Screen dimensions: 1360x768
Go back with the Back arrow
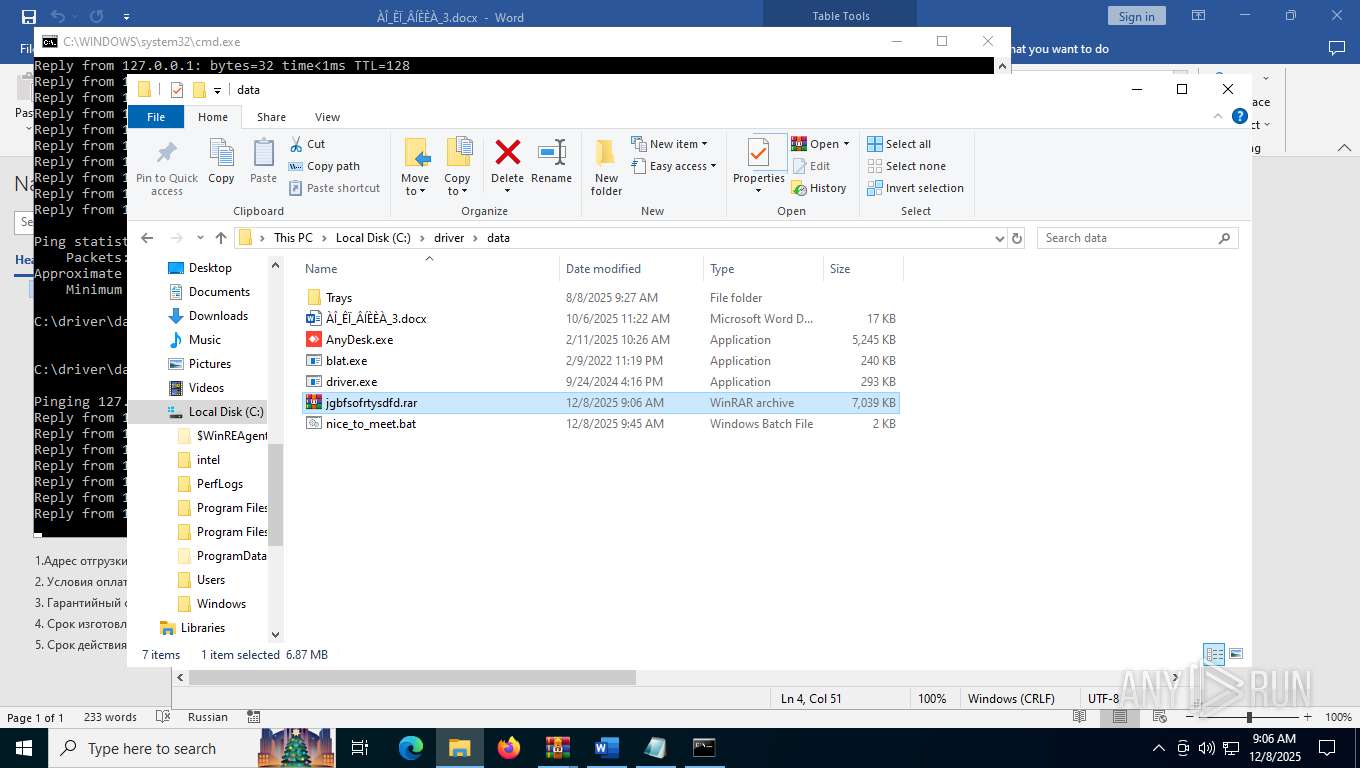pos(147,238)
